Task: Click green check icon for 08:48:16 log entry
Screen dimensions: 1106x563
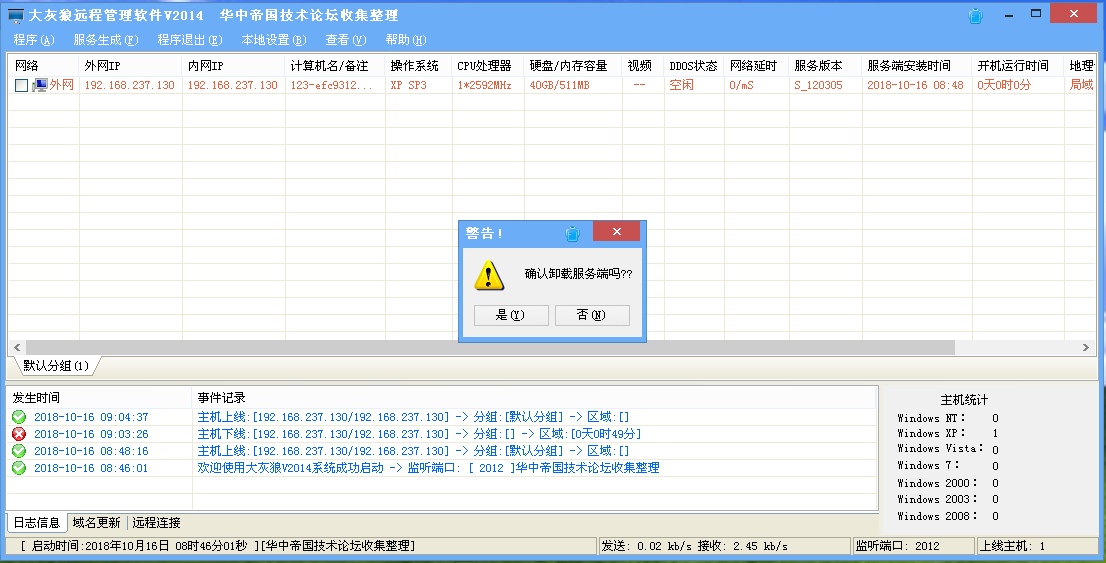Action: tap(19, 451)
